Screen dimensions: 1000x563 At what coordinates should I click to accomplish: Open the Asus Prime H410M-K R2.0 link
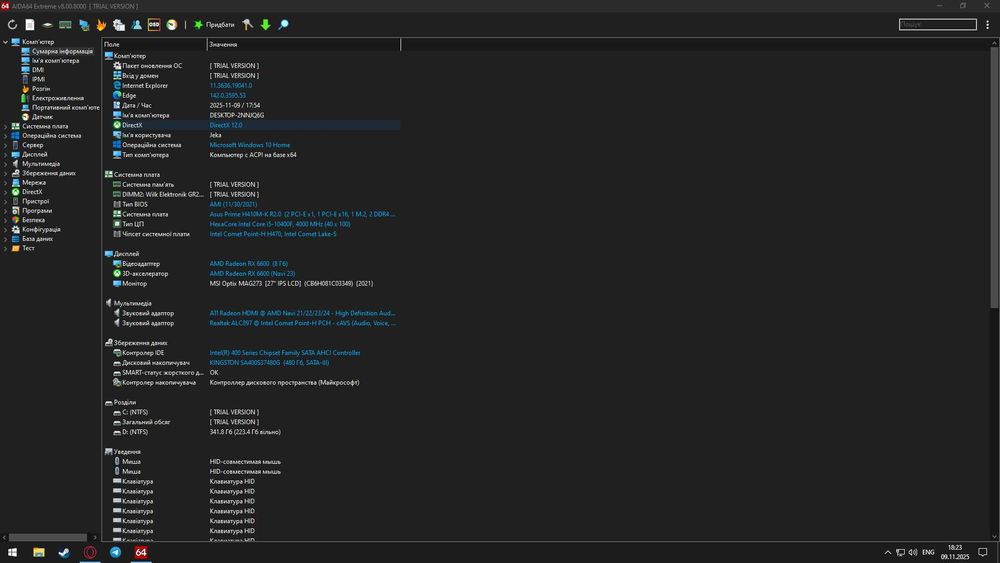(x=302, y=214)
